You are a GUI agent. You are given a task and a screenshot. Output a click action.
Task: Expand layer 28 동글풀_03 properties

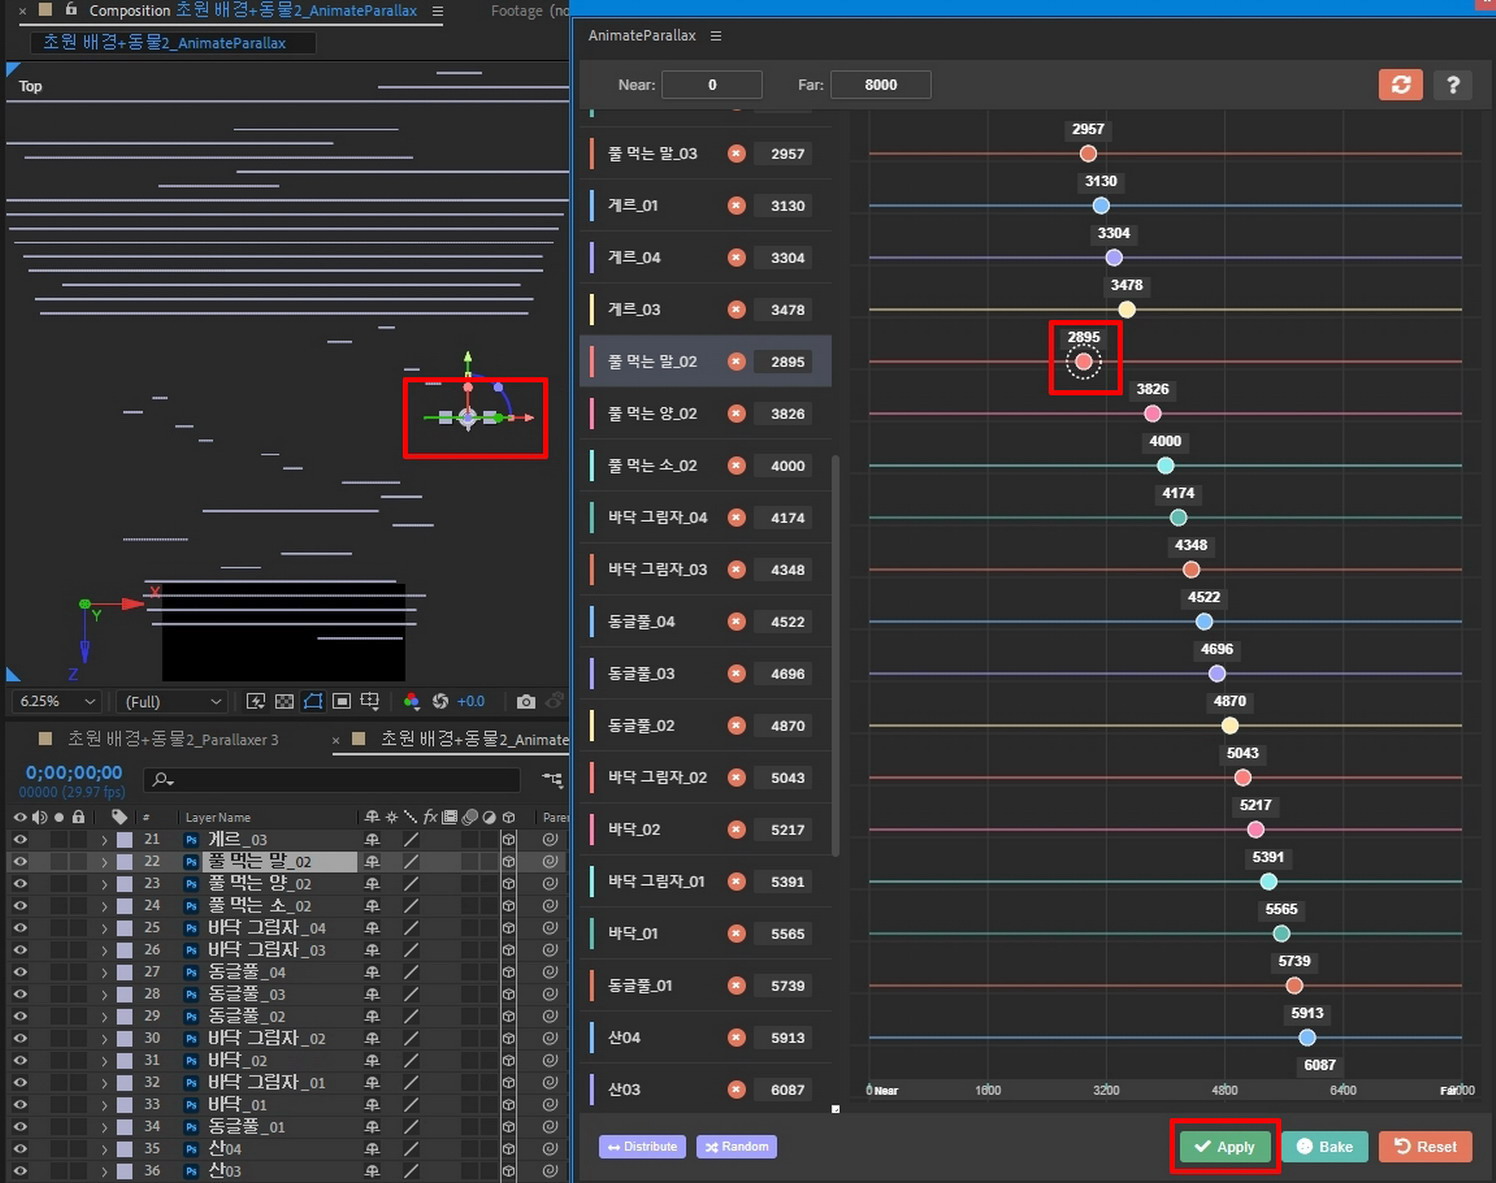tap(104, 994)
